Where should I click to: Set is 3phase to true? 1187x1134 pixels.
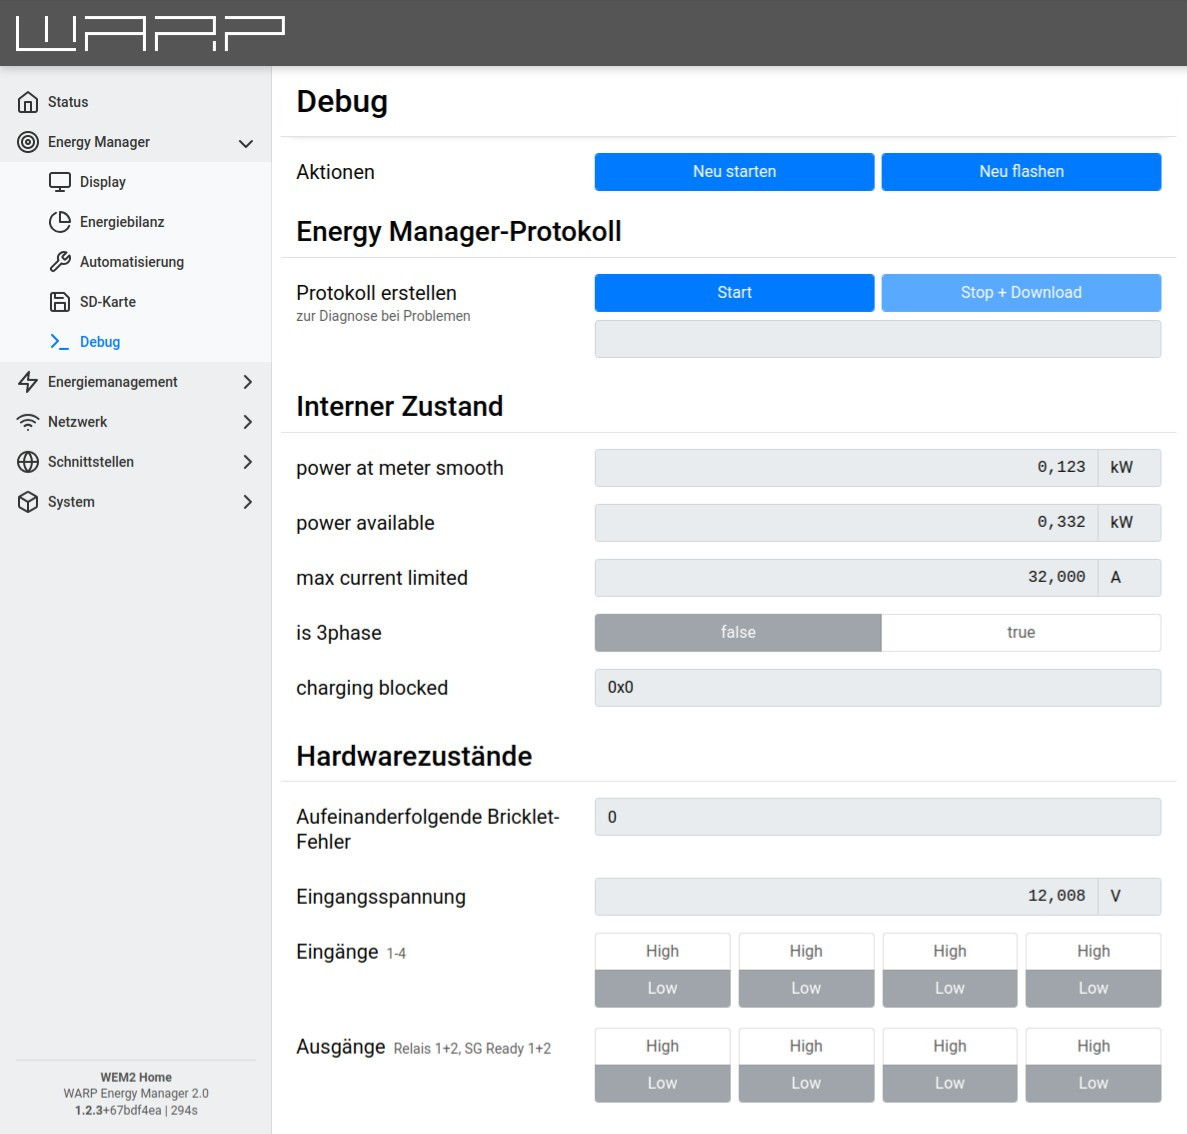coord(1020,632)
